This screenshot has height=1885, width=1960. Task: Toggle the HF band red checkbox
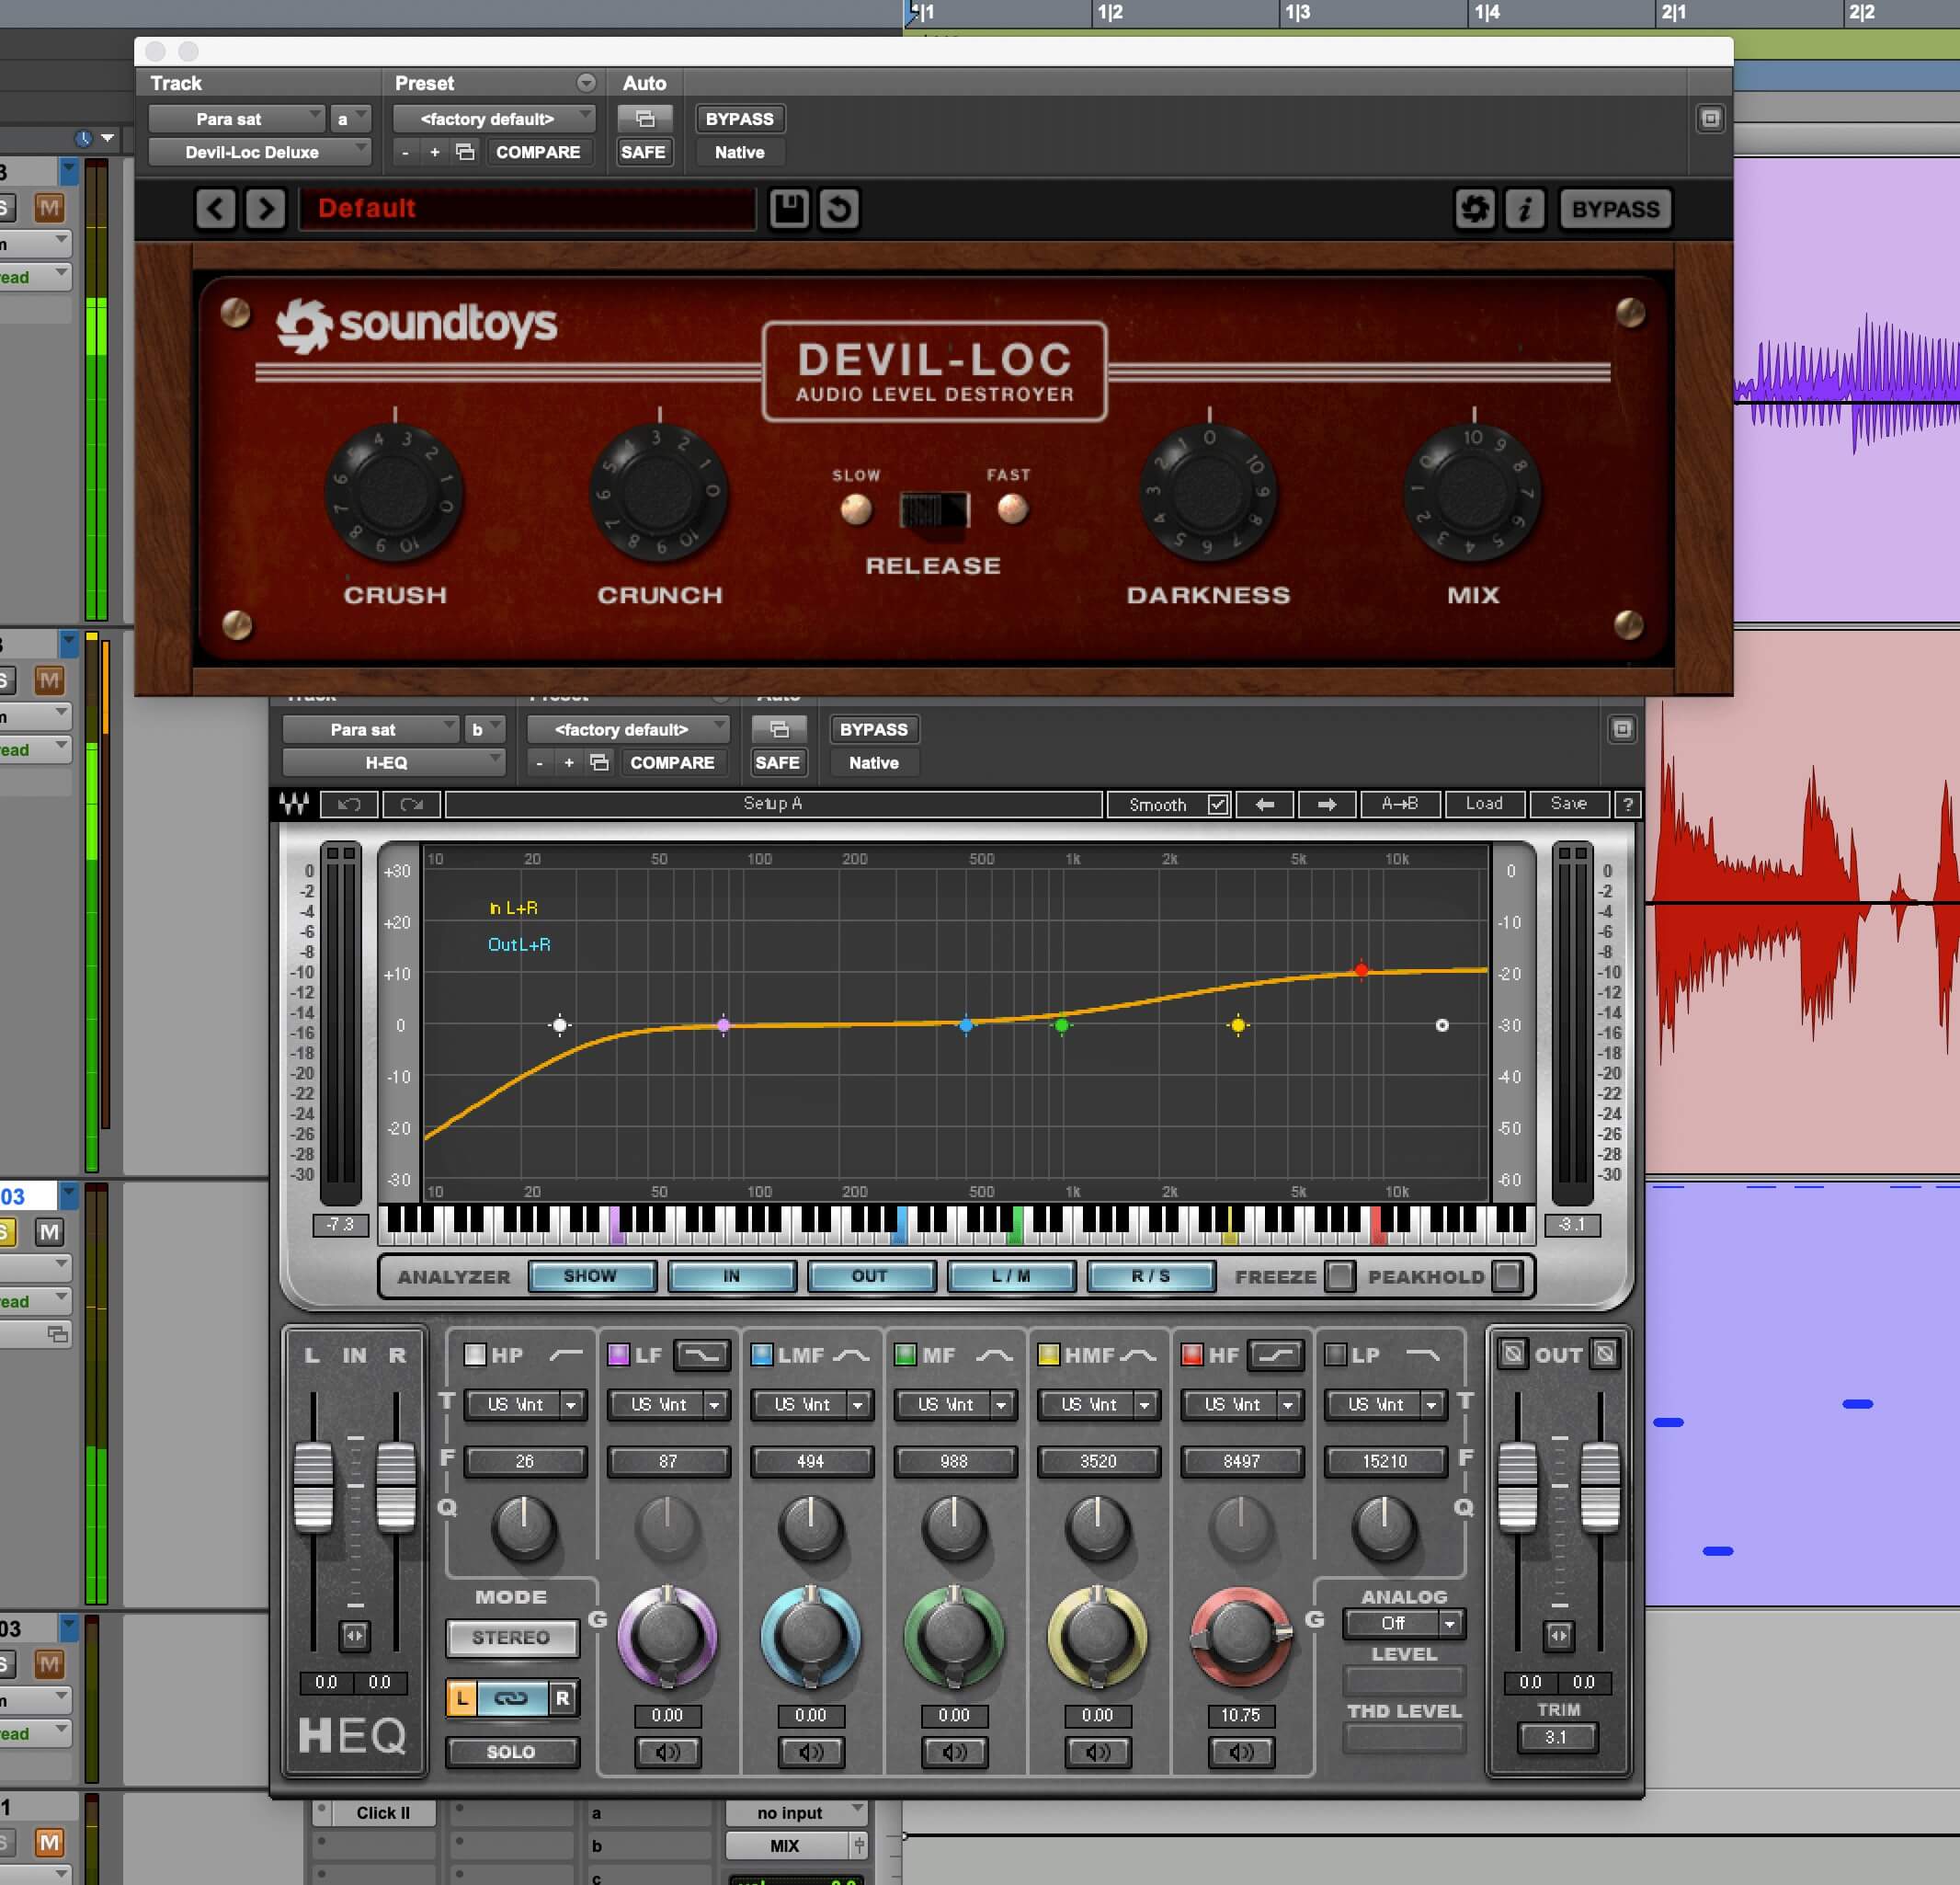[1192, 1355]
